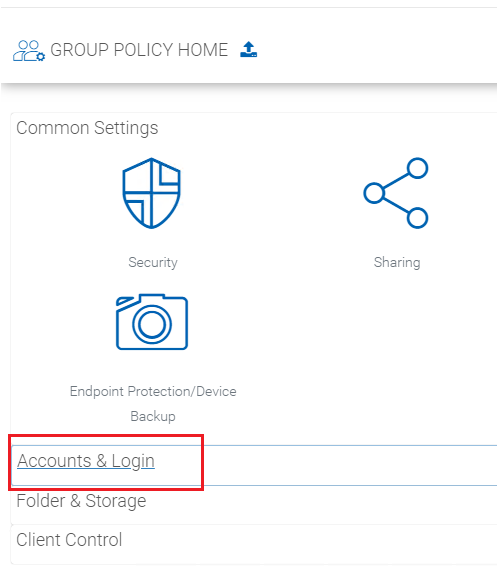Click the word Control in Client Control
Viewport: 497px width, 585px height.
[x=94, y=540]
